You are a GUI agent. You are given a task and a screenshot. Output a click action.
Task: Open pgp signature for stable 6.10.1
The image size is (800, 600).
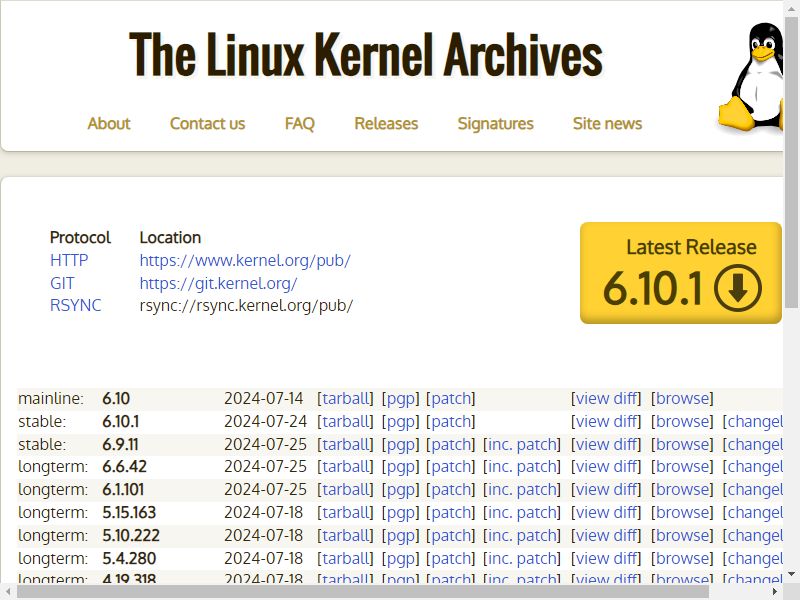tap(401, 422)
